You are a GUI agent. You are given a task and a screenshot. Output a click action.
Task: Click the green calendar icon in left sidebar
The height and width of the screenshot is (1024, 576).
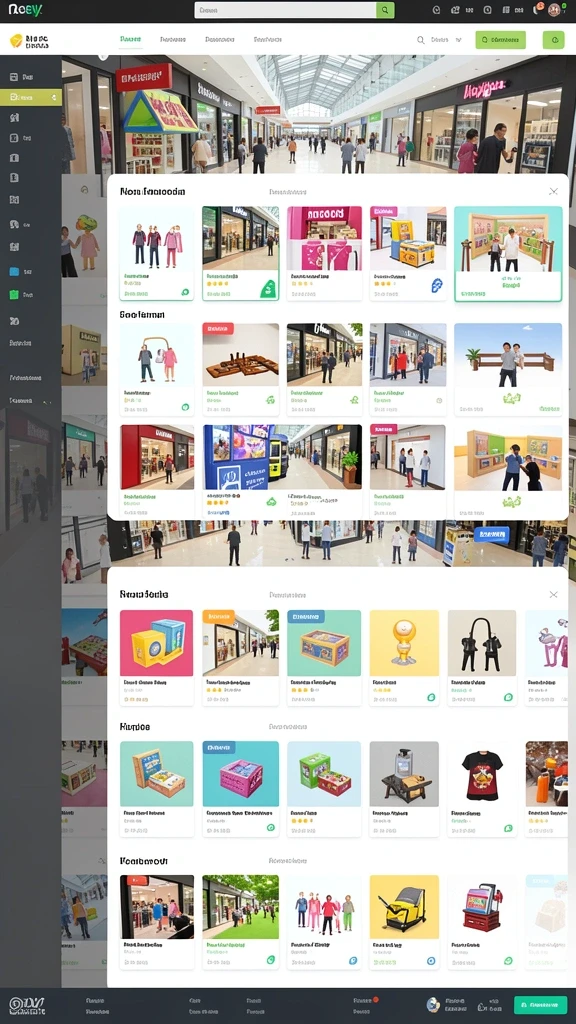[x=14, y=295]
